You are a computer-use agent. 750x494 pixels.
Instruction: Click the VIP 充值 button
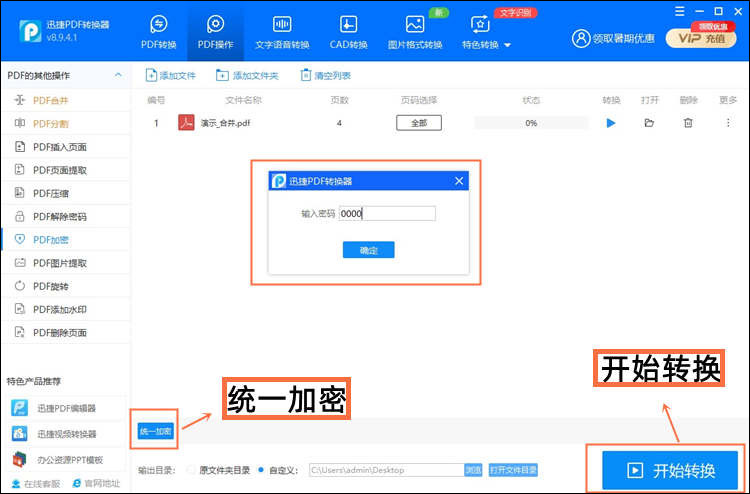coord(701,39)
